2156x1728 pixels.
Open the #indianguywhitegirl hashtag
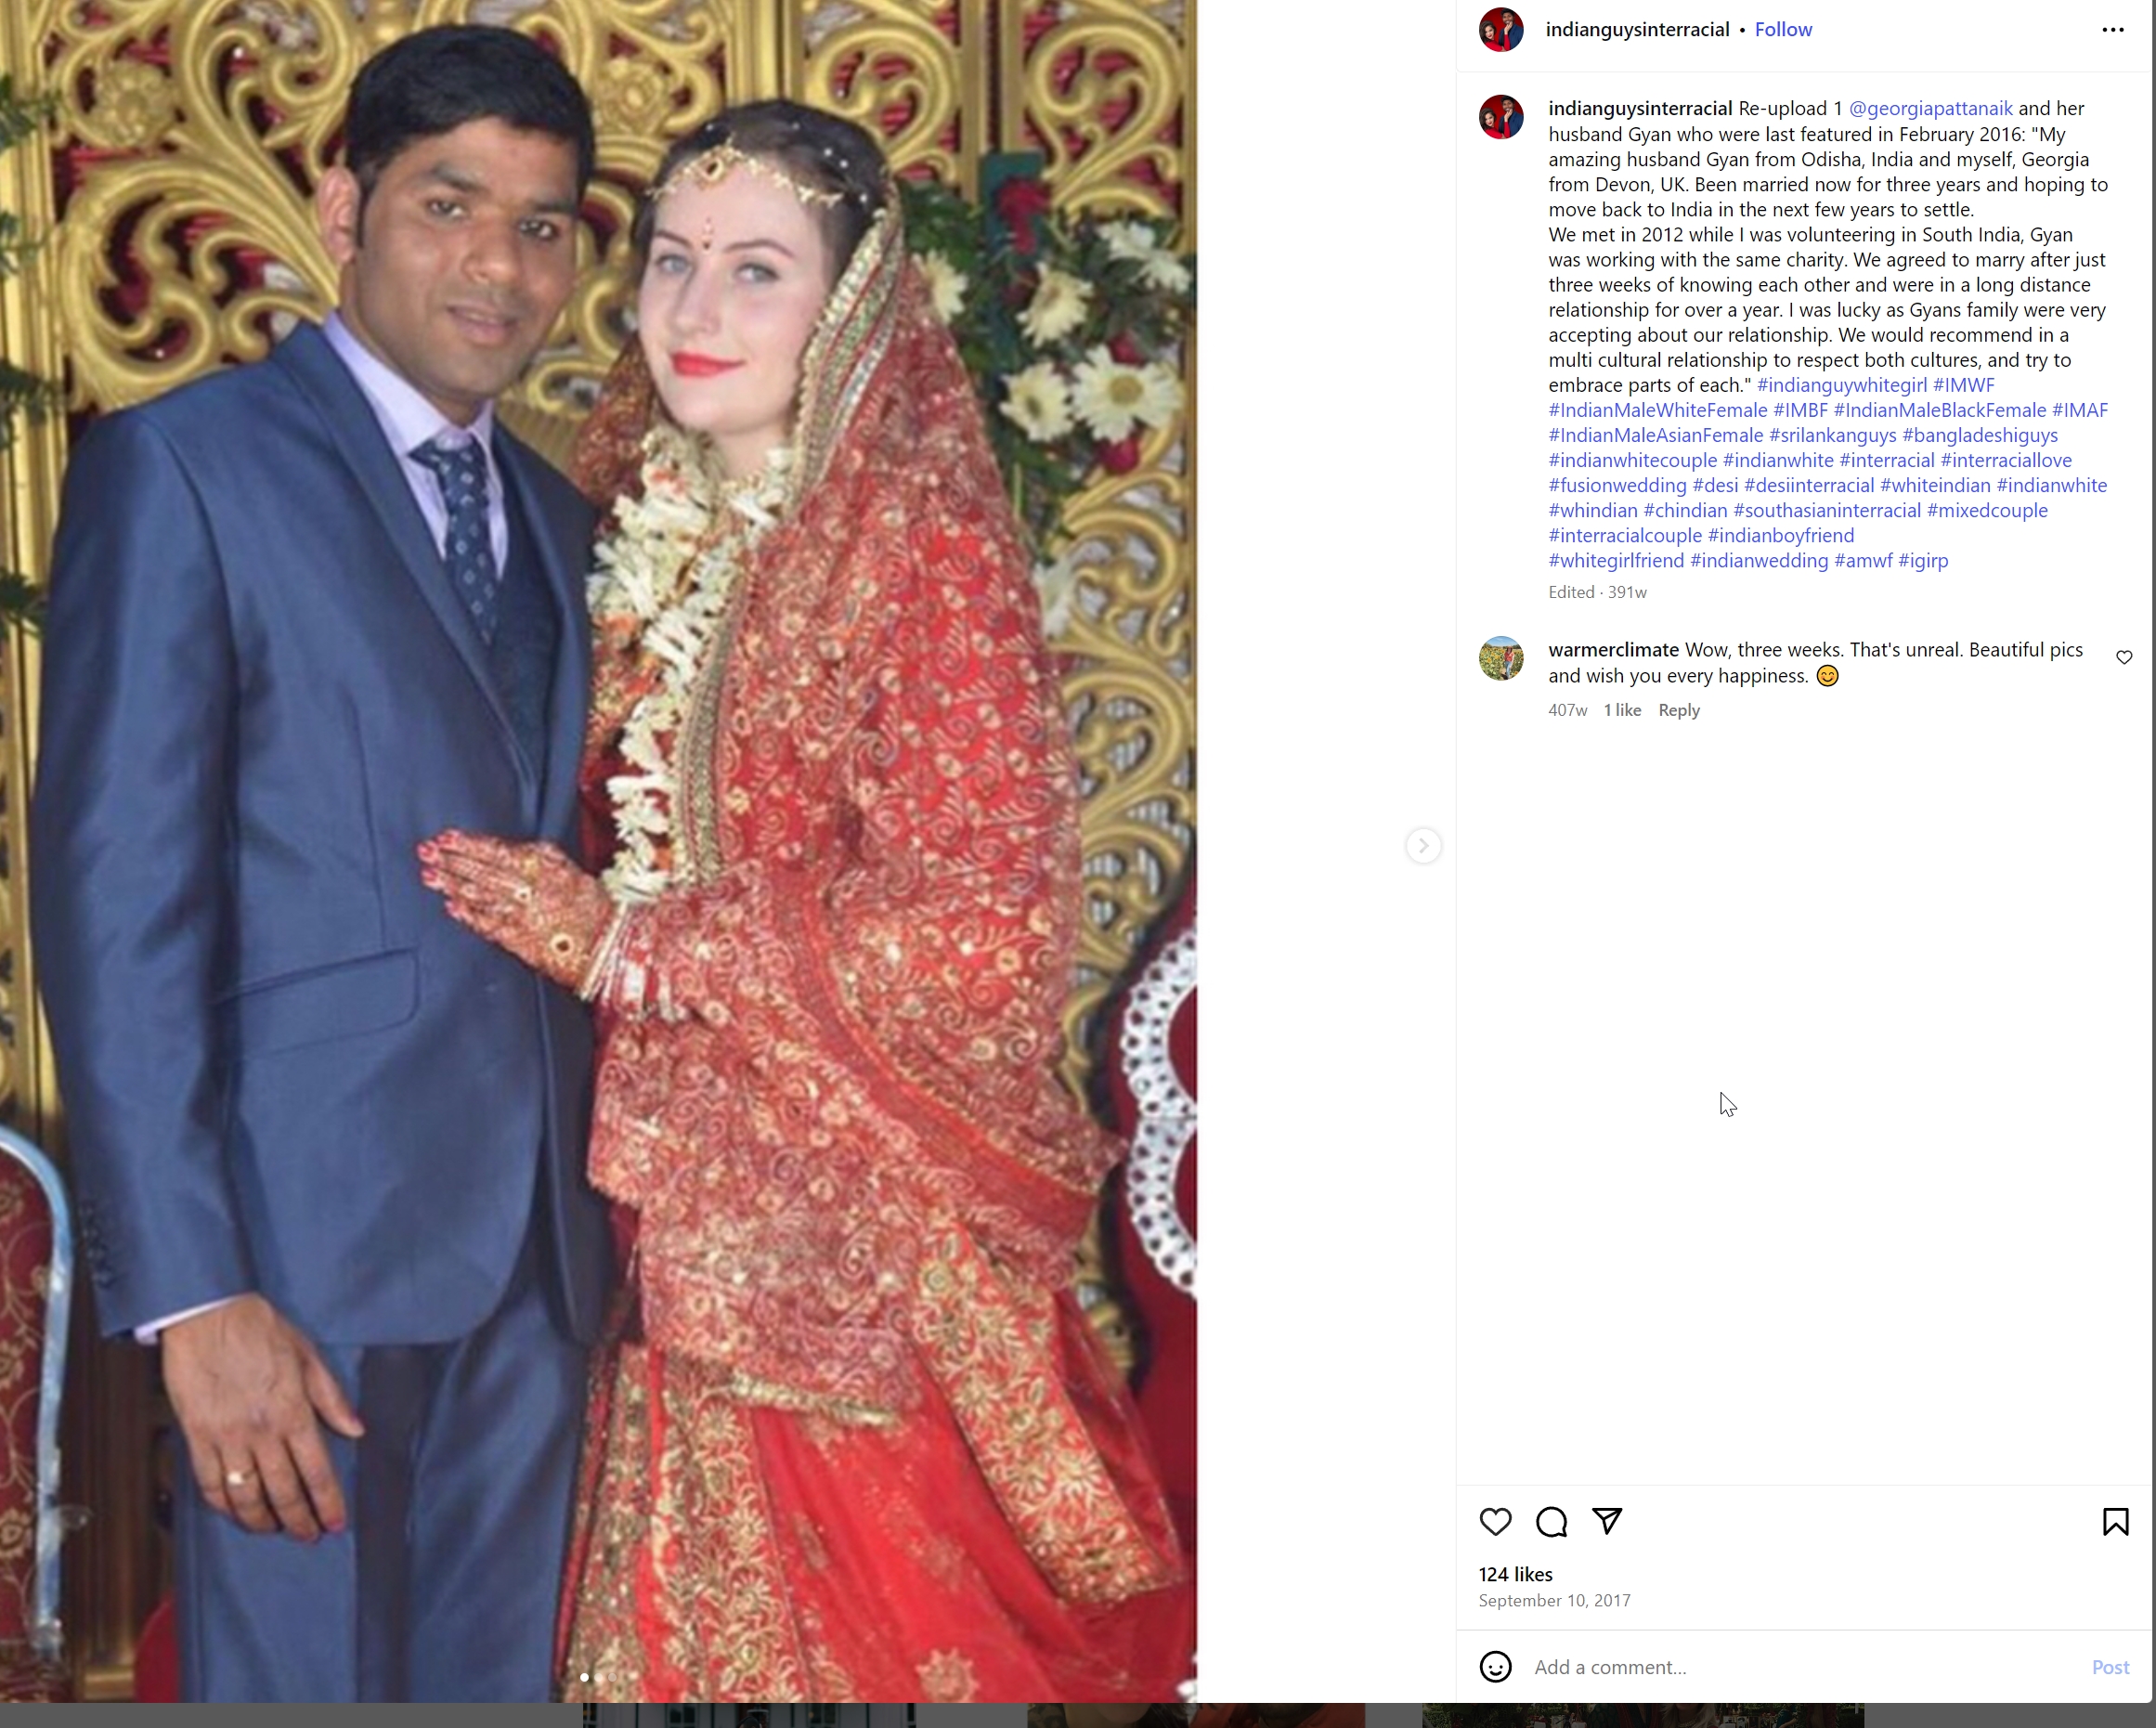tap(1841, 385)
